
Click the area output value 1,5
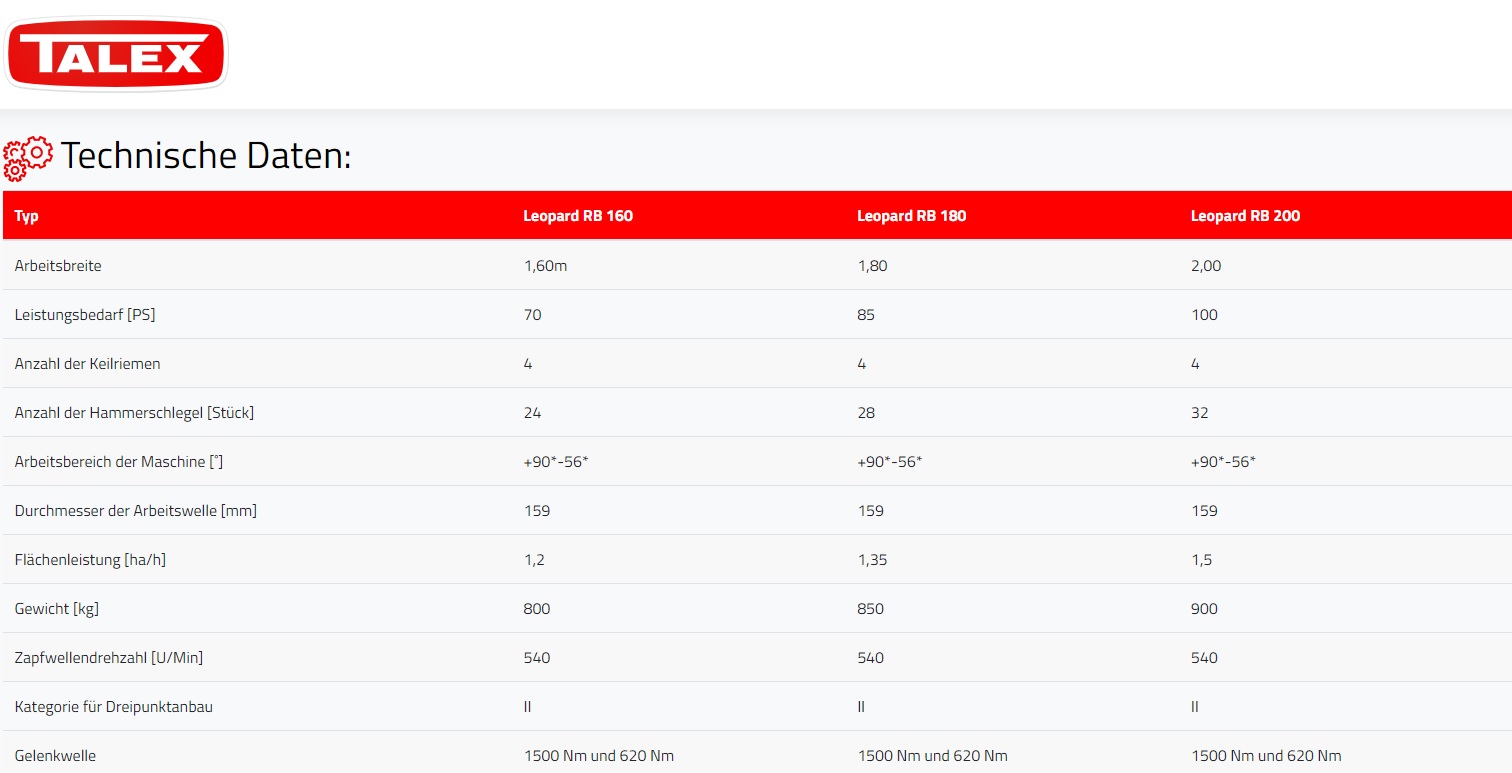[1202, 560]
